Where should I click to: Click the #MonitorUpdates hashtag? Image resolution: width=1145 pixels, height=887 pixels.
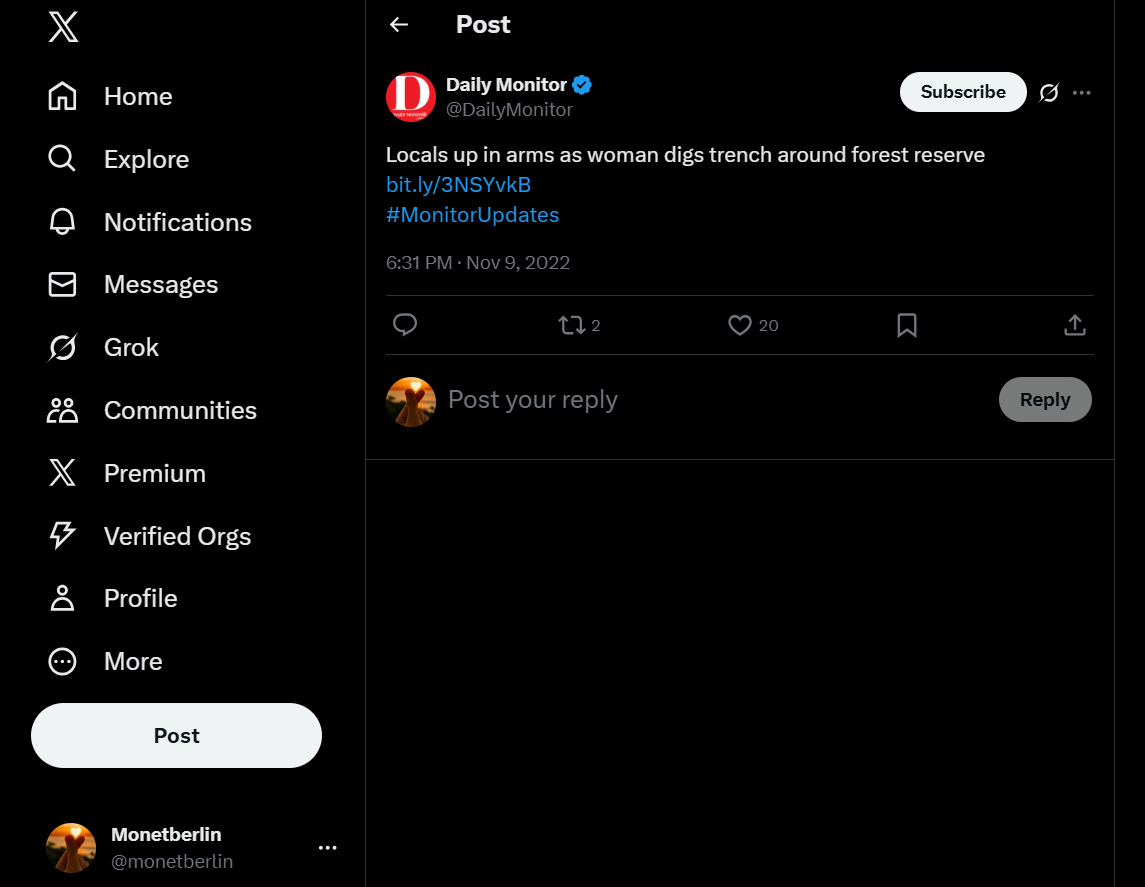tap(472, 215)
